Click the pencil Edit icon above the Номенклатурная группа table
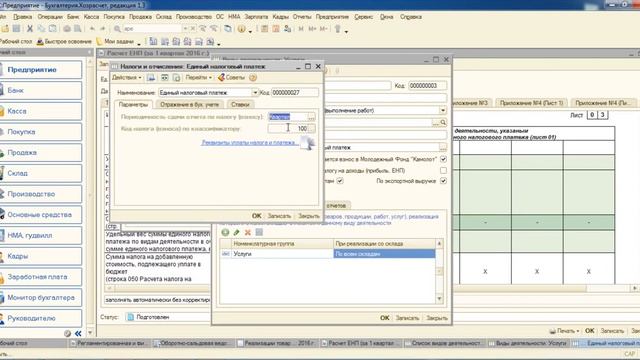 click(236, 232)
